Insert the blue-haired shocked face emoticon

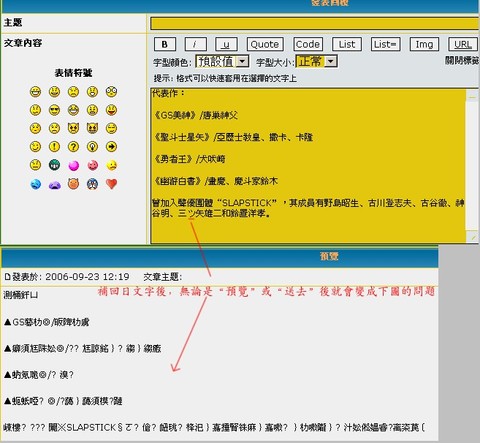92,184
